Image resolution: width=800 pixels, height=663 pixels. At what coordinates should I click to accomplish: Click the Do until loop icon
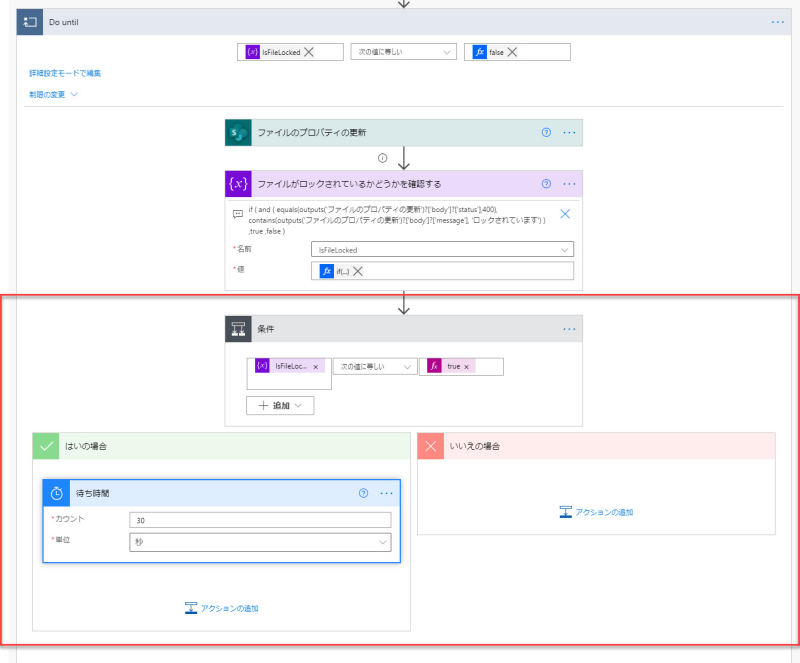tap(30, 22)
